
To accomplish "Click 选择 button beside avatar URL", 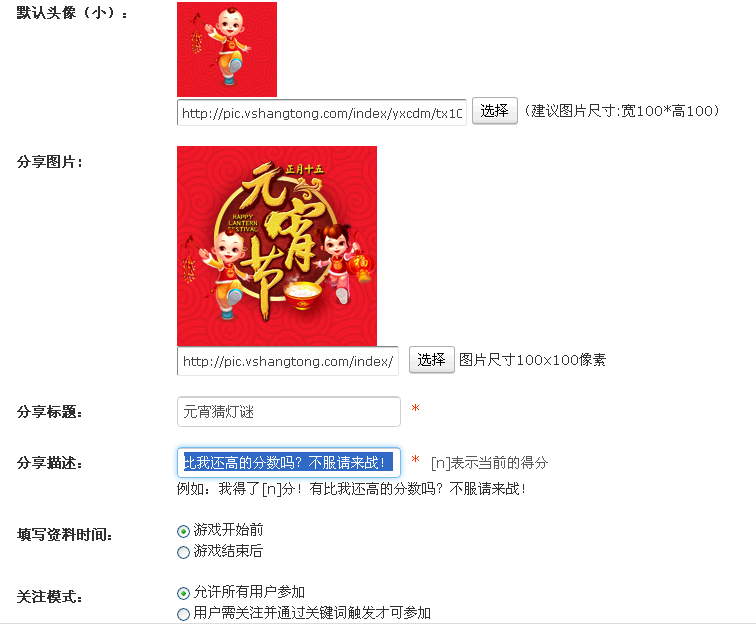I will tap(494, 111).
